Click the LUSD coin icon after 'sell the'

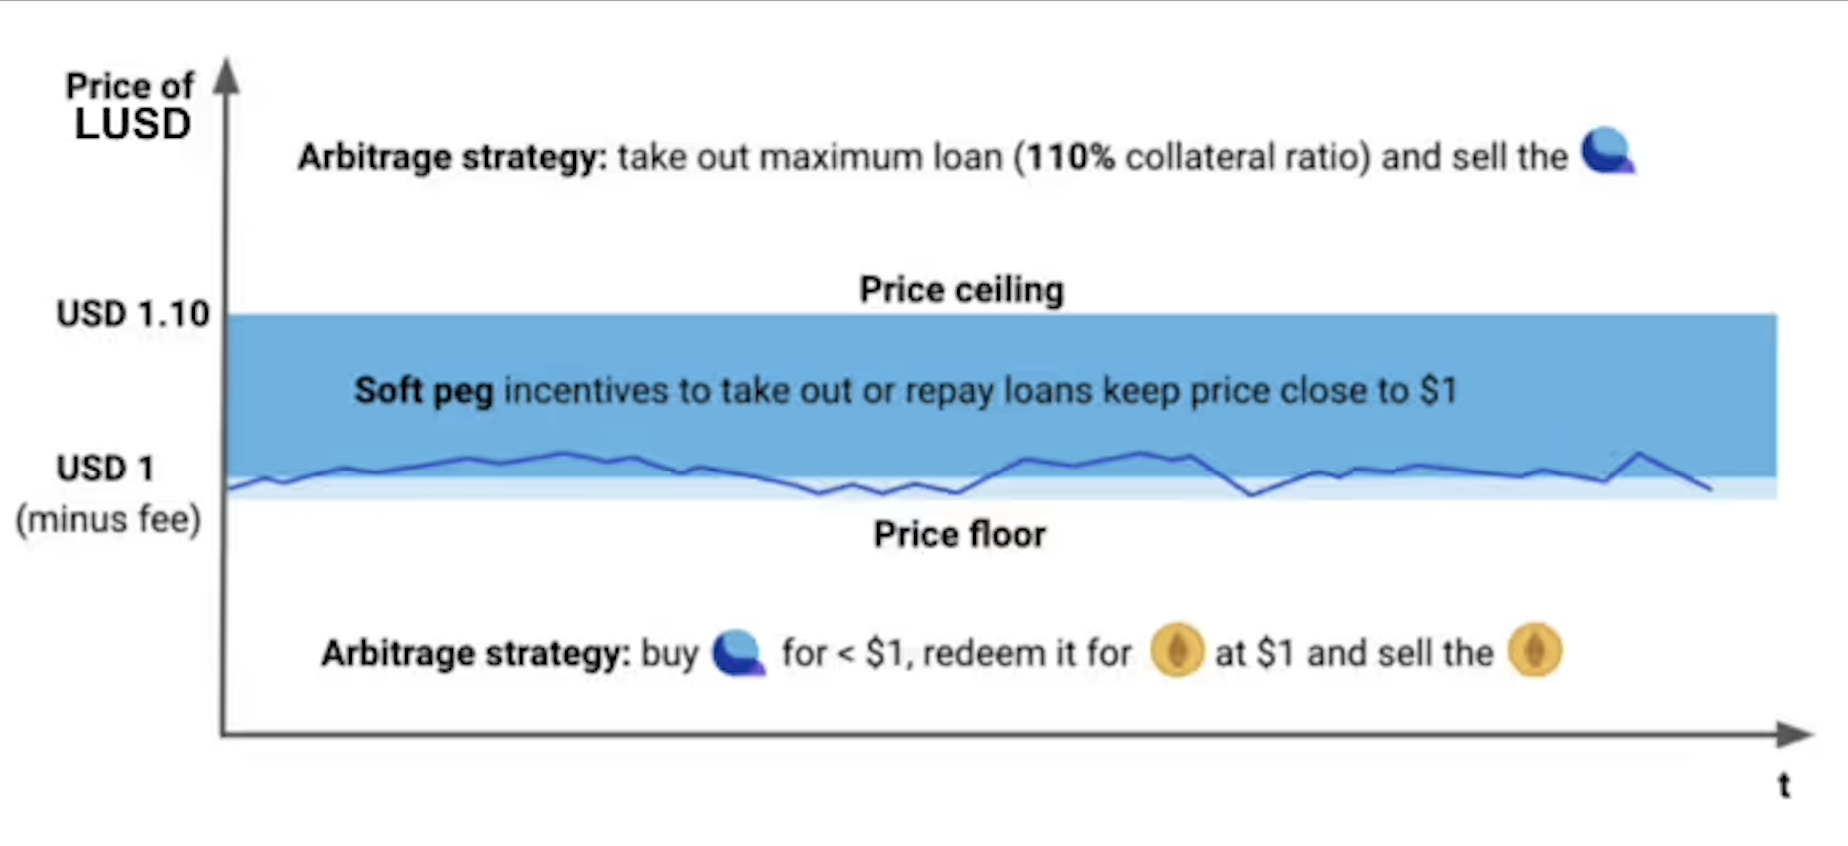1608,151
